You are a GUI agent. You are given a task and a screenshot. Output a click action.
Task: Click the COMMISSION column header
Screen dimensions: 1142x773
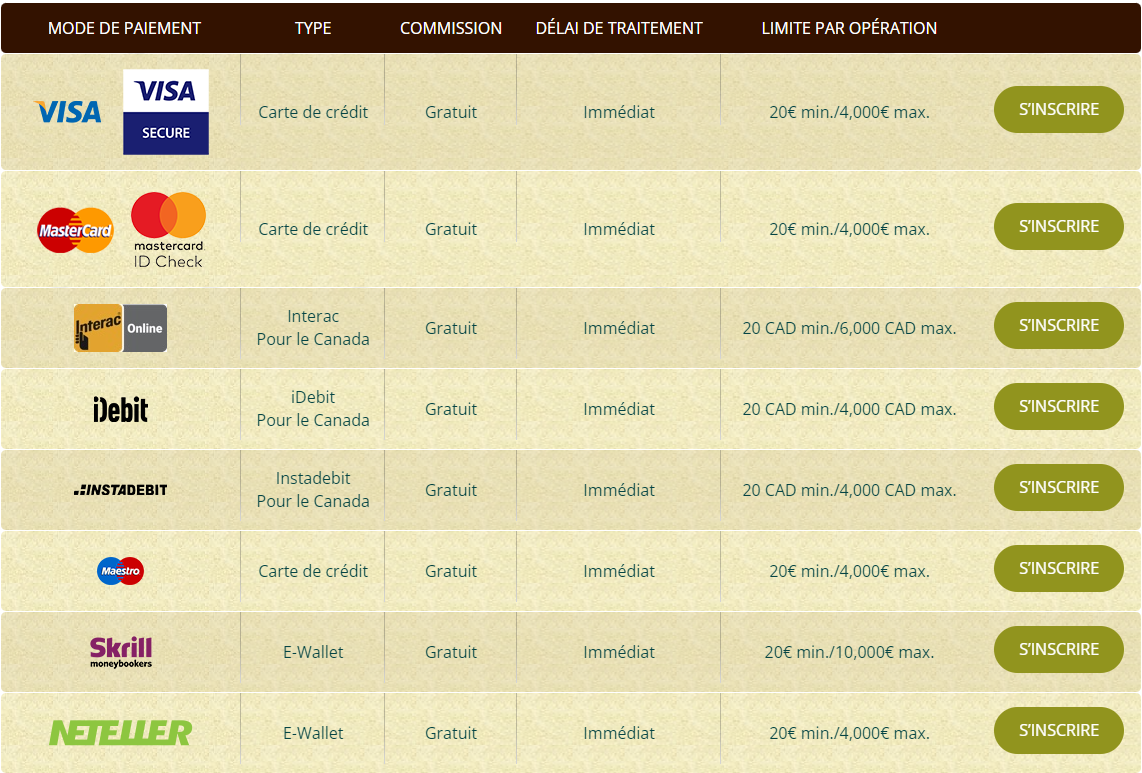[x=451, y=28]
